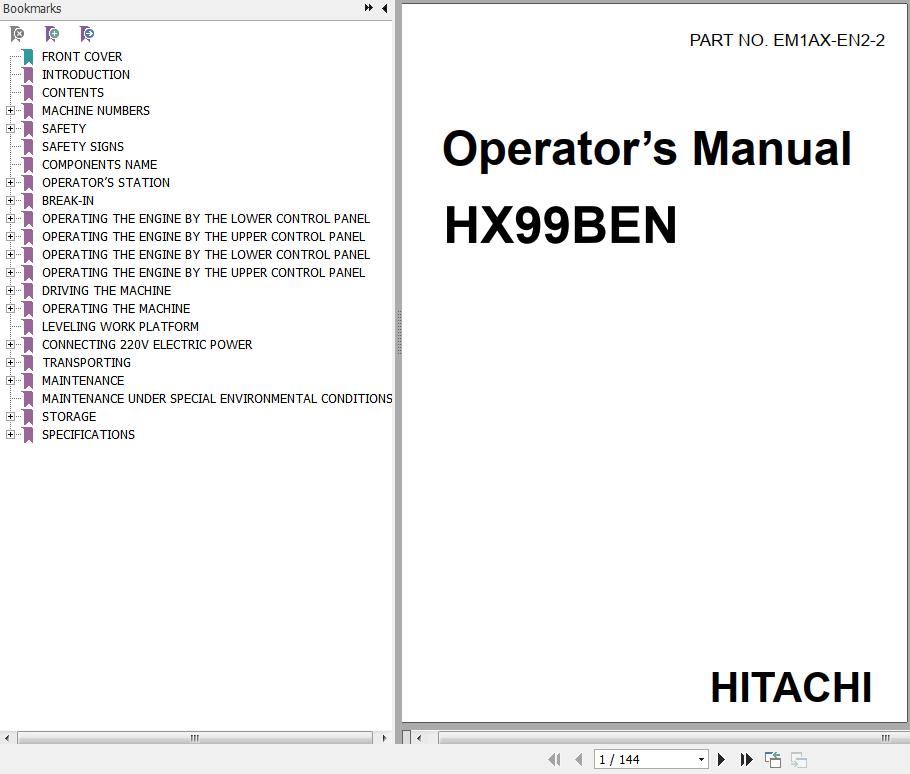Click the Bookmarks panel scroll right arrow
The width and height of the screenshot is (910, 774).
(384, 738)
